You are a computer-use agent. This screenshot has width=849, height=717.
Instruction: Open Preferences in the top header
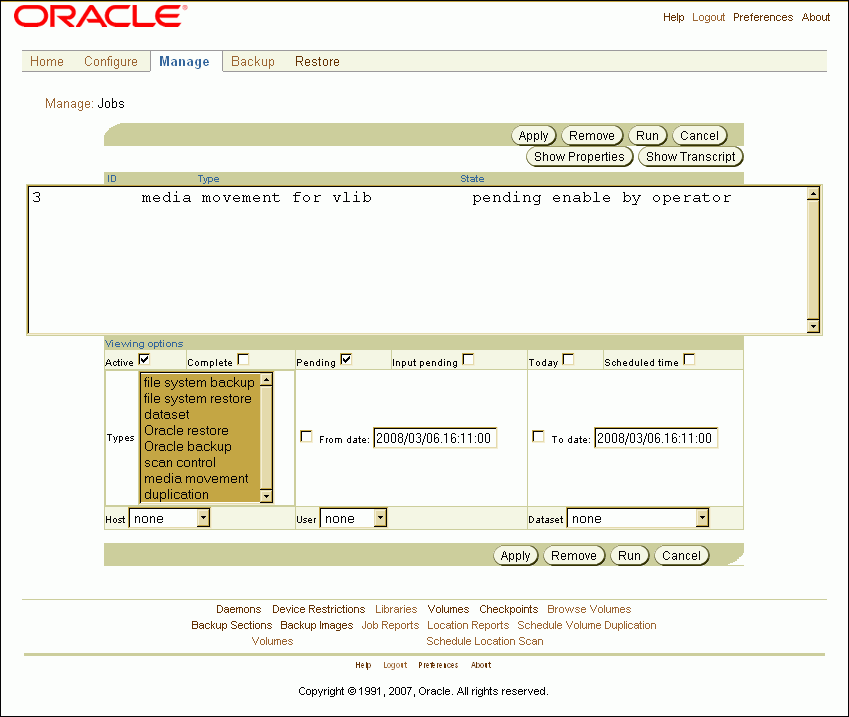[x=763, y=17]
